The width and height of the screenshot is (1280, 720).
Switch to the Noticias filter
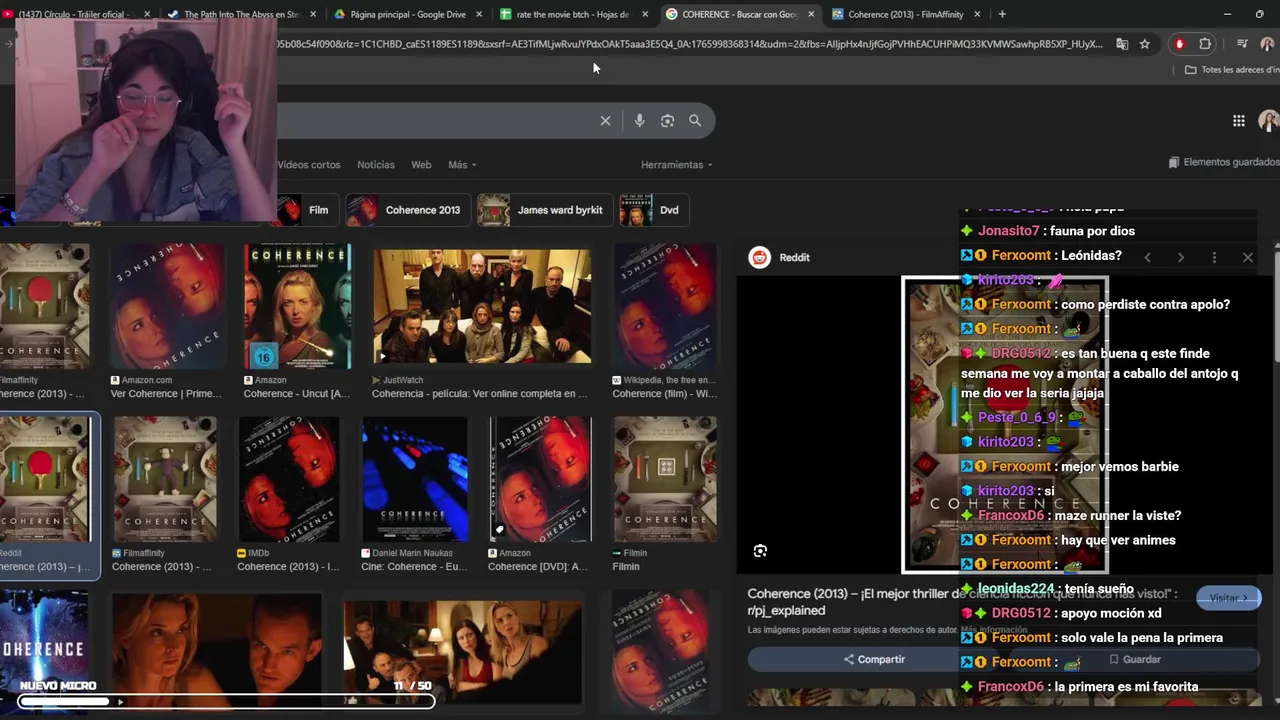(376, 164)
